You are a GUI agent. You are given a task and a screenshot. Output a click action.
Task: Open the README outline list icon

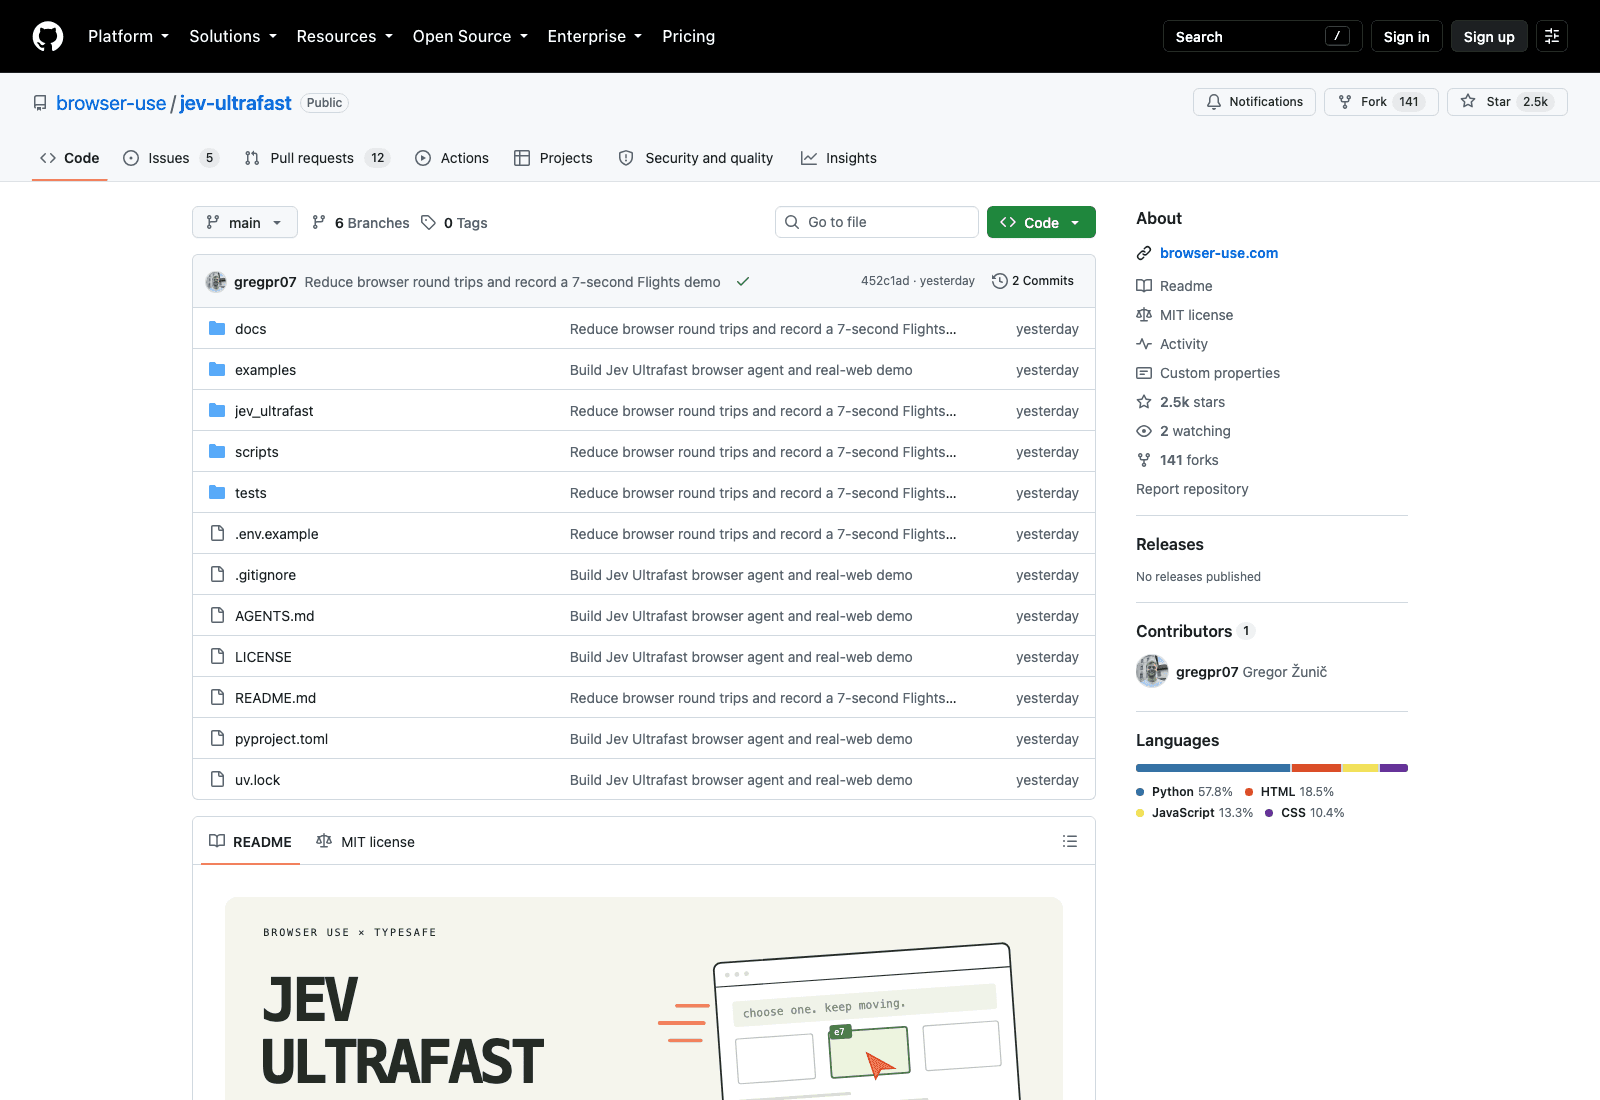click(x=1070, y=841)
